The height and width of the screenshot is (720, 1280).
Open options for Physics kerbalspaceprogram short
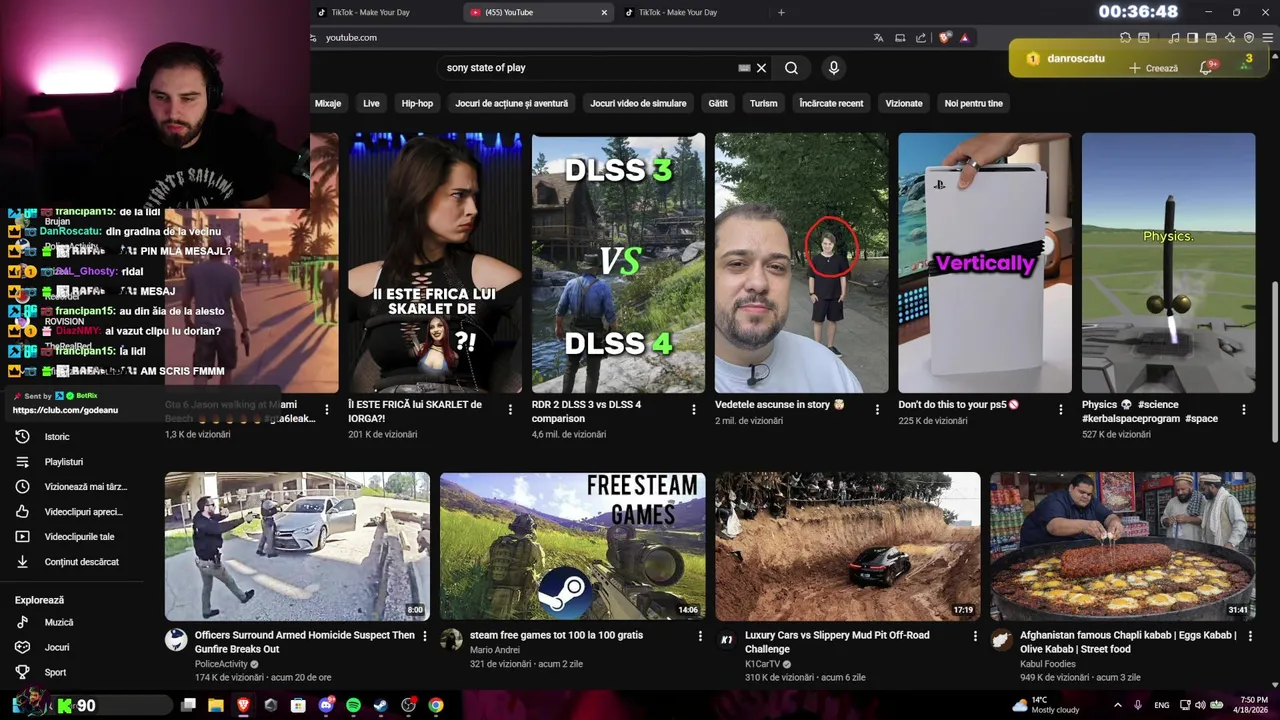pos(1243,410)
